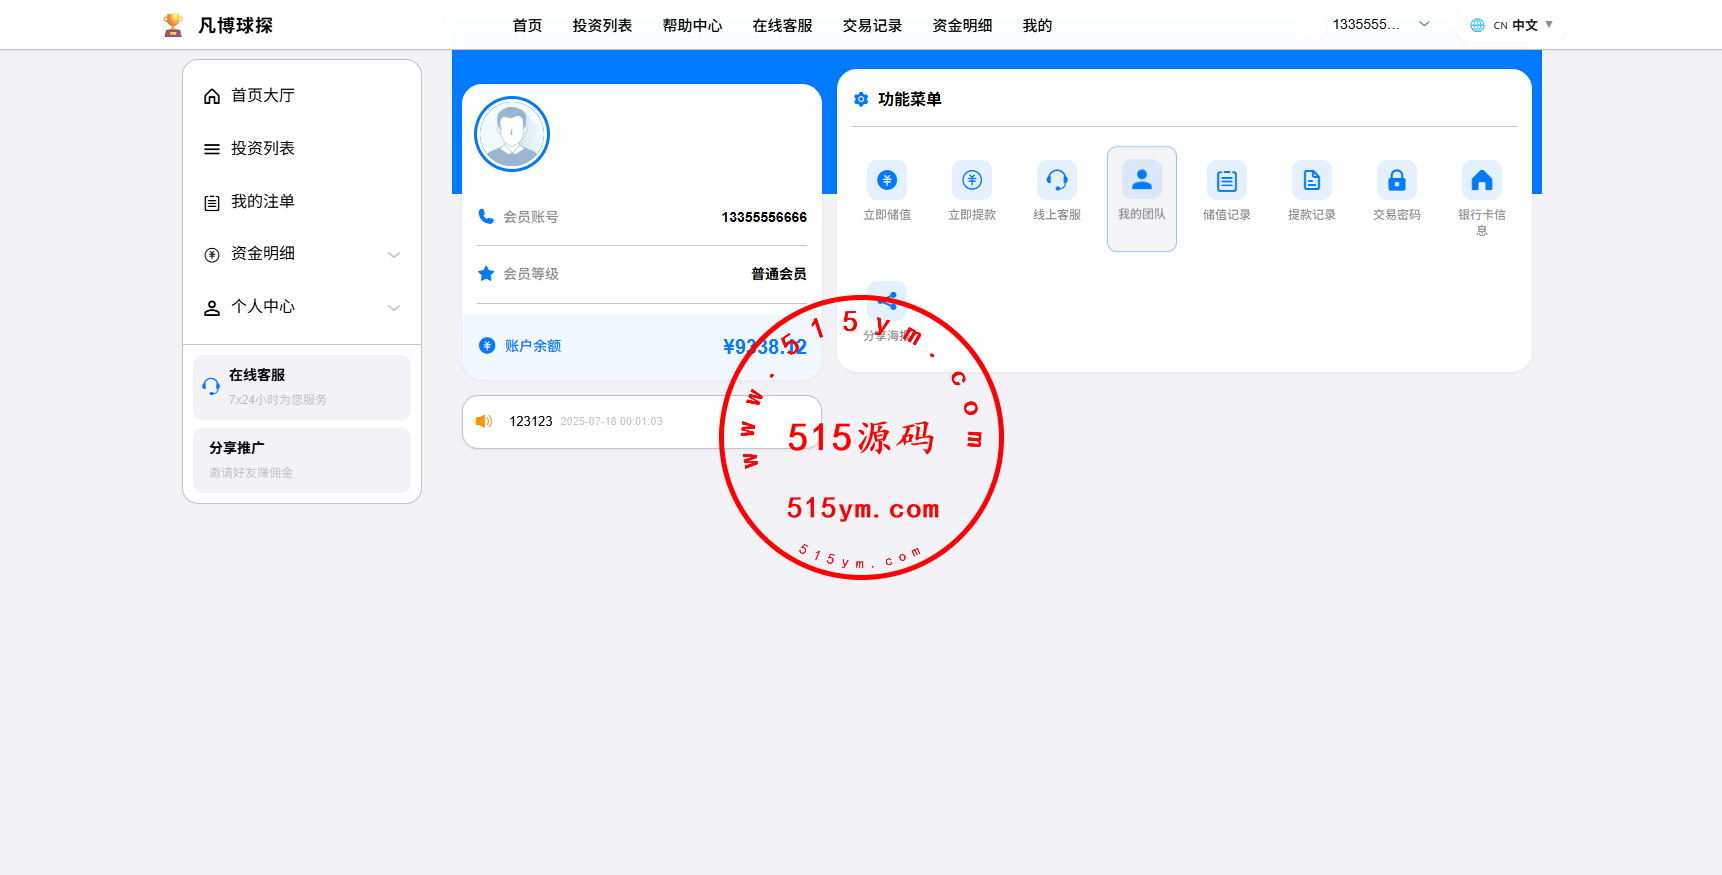This screenshot has width=1722, height=875.
Task: Open the CN 中文 language selector
Action: pyautogui.click(x=1511, y=25)
